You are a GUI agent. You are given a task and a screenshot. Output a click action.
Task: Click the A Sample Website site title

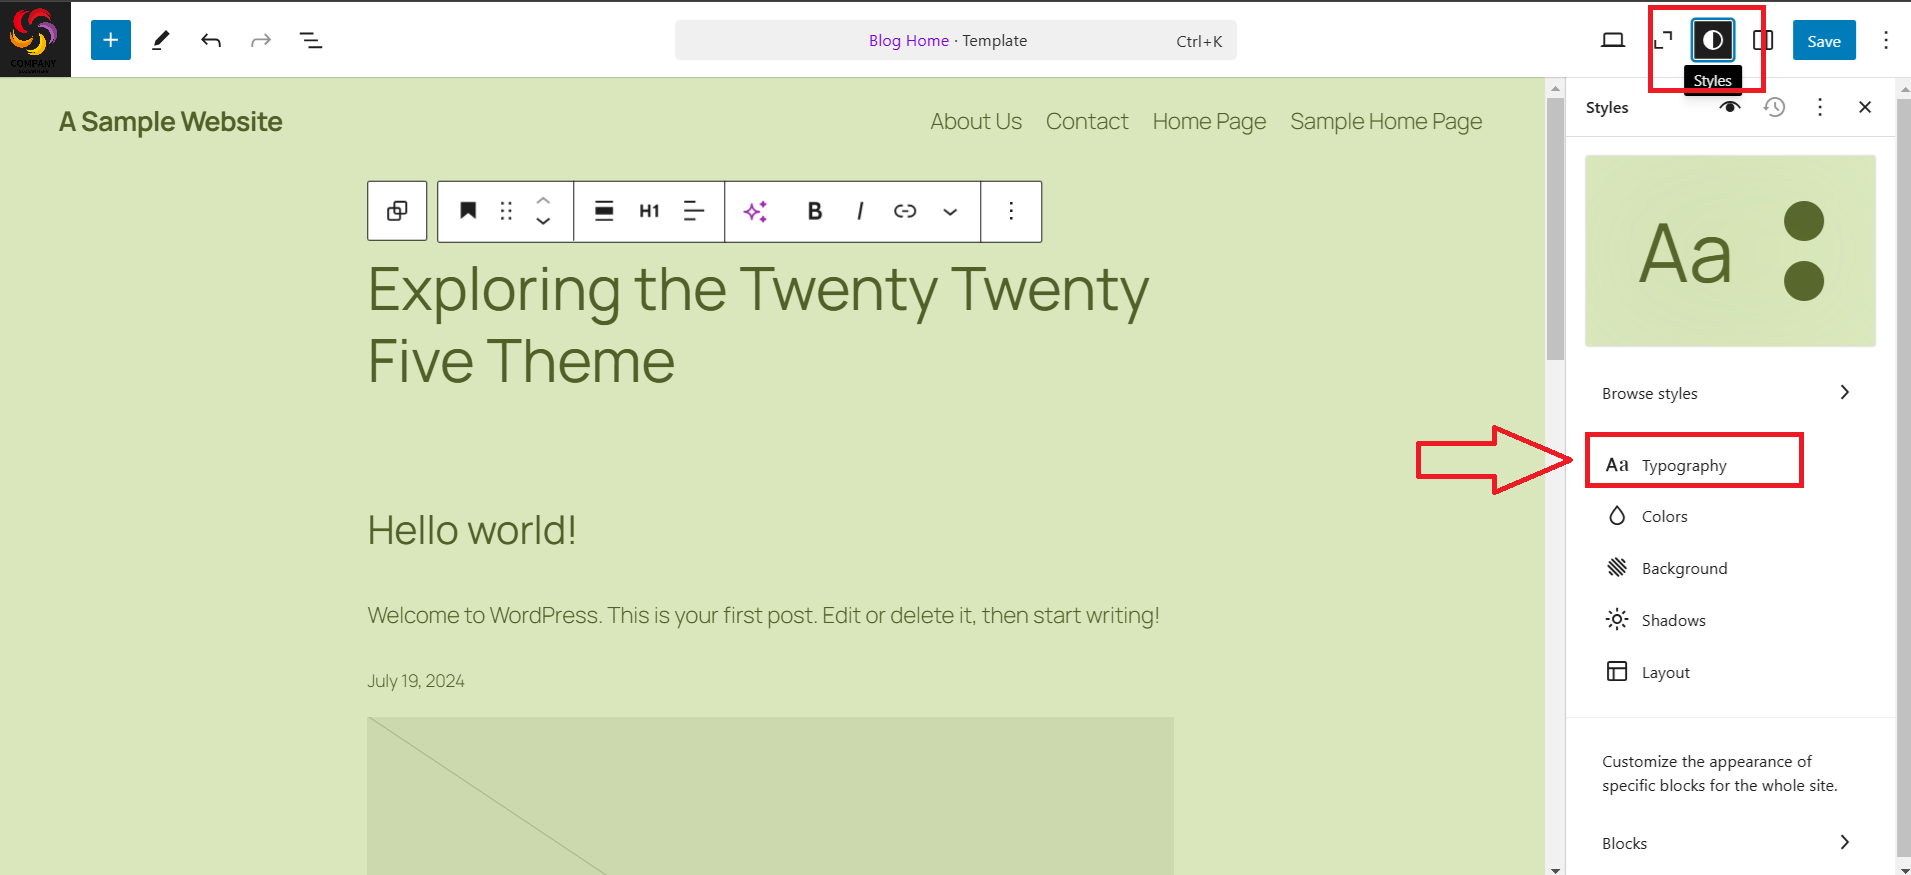171,122
